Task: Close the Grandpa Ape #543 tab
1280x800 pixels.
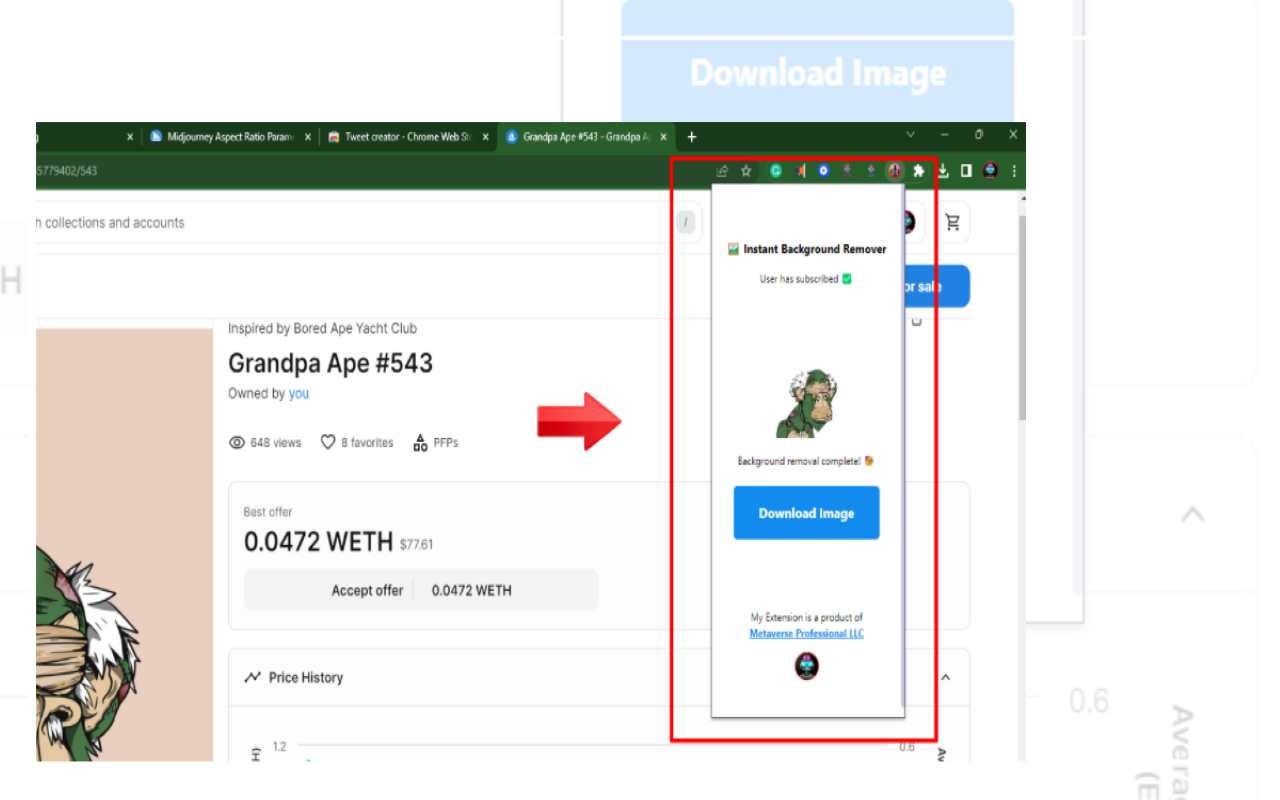Action: (x=664, y=137)
